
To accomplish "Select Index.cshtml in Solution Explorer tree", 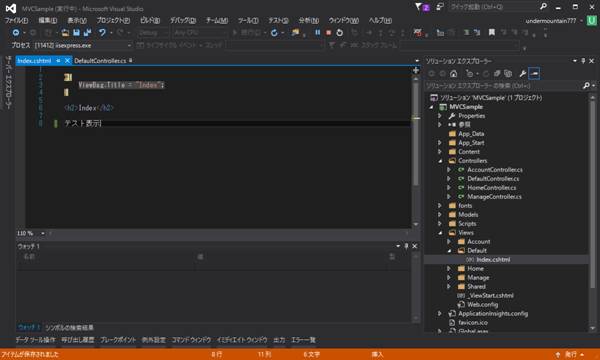I will (x=493, y=259).
